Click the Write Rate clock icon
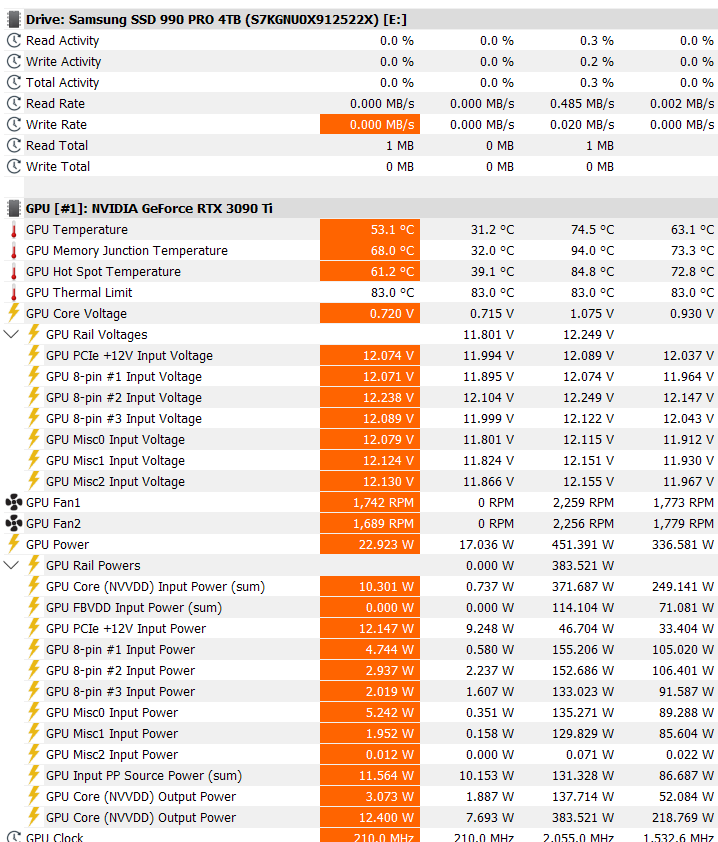The width and height of the screenshot is (718, 842). point(13,124)
